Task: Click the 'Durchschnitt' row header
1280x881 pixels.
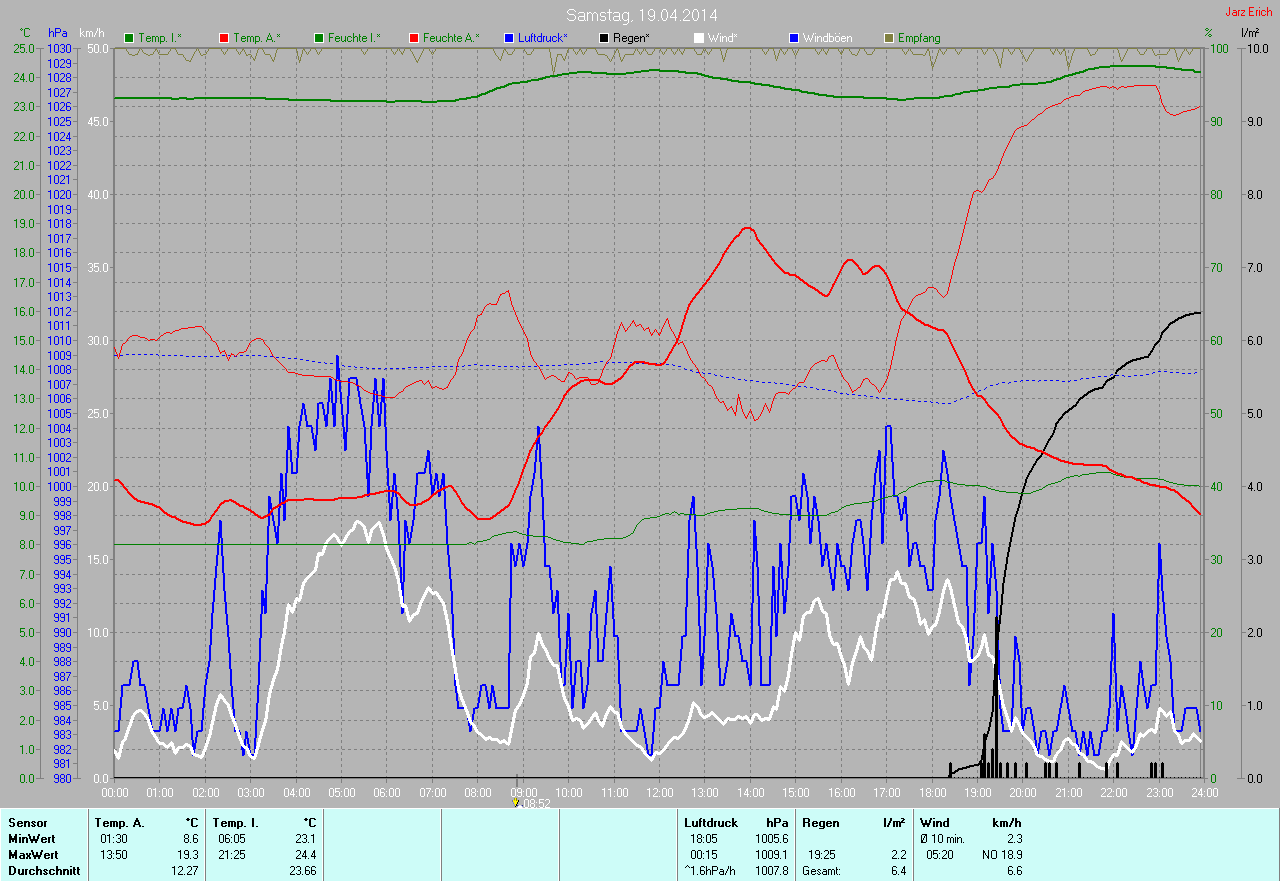Action: click(x=44, y=870)
